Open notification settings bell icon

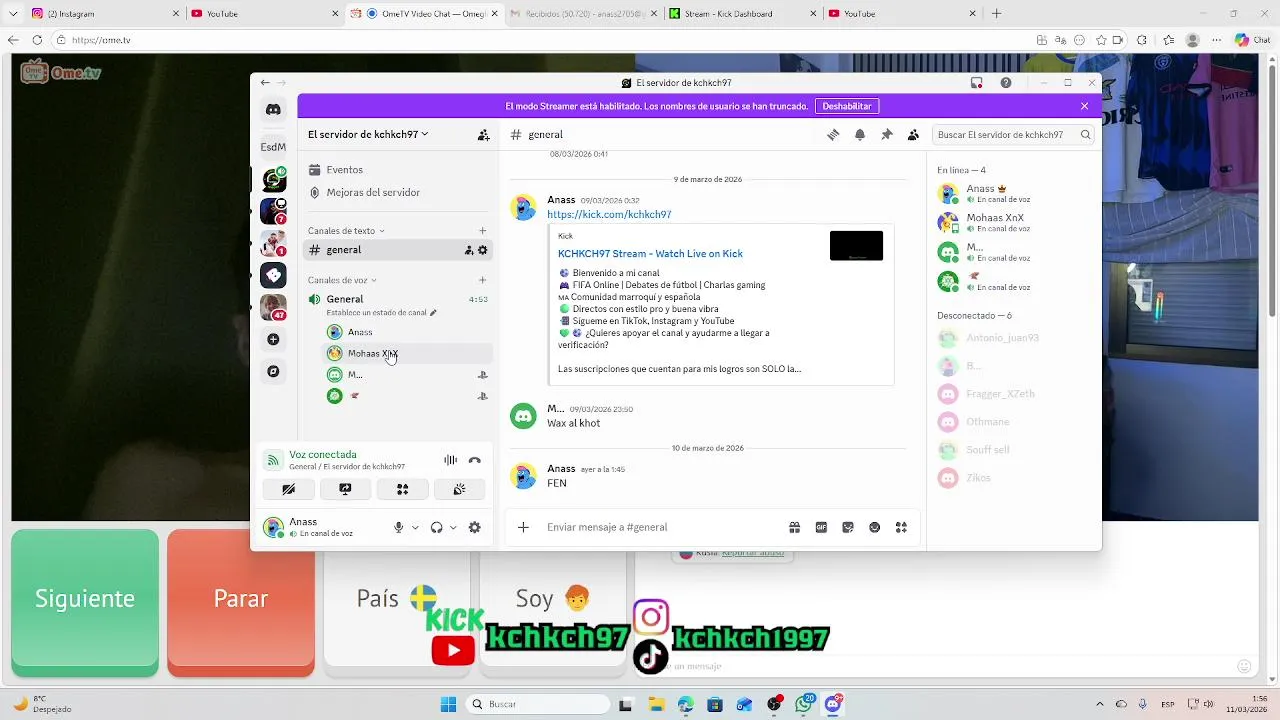click(860, 135)
